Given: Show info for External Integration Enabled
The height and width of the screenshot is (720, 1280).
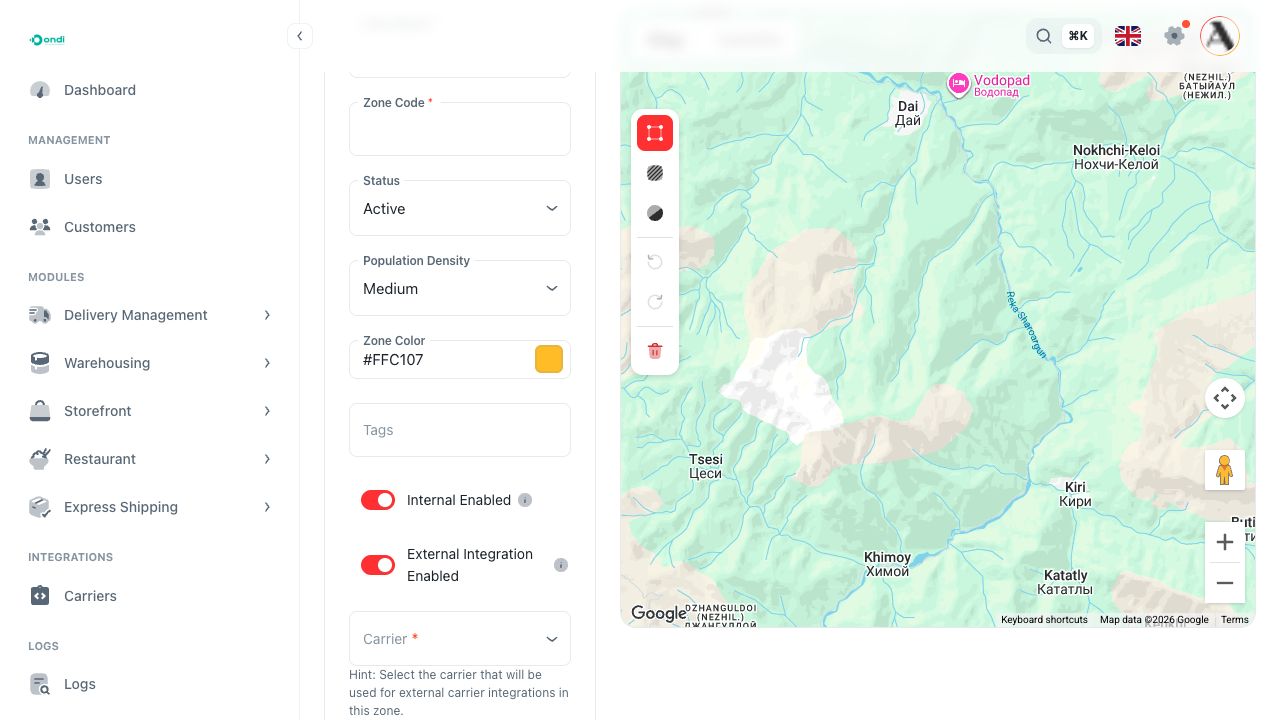Looking at the screenshot, I should (x=561, y=565).
